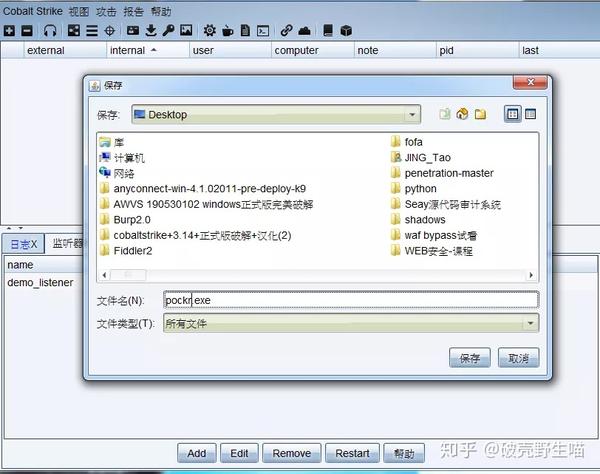Image resolution: width=600 pixels, height=474 pixels.
Task: Select the cobaltstrike+3.14 folder
Action: pos(196,235)
